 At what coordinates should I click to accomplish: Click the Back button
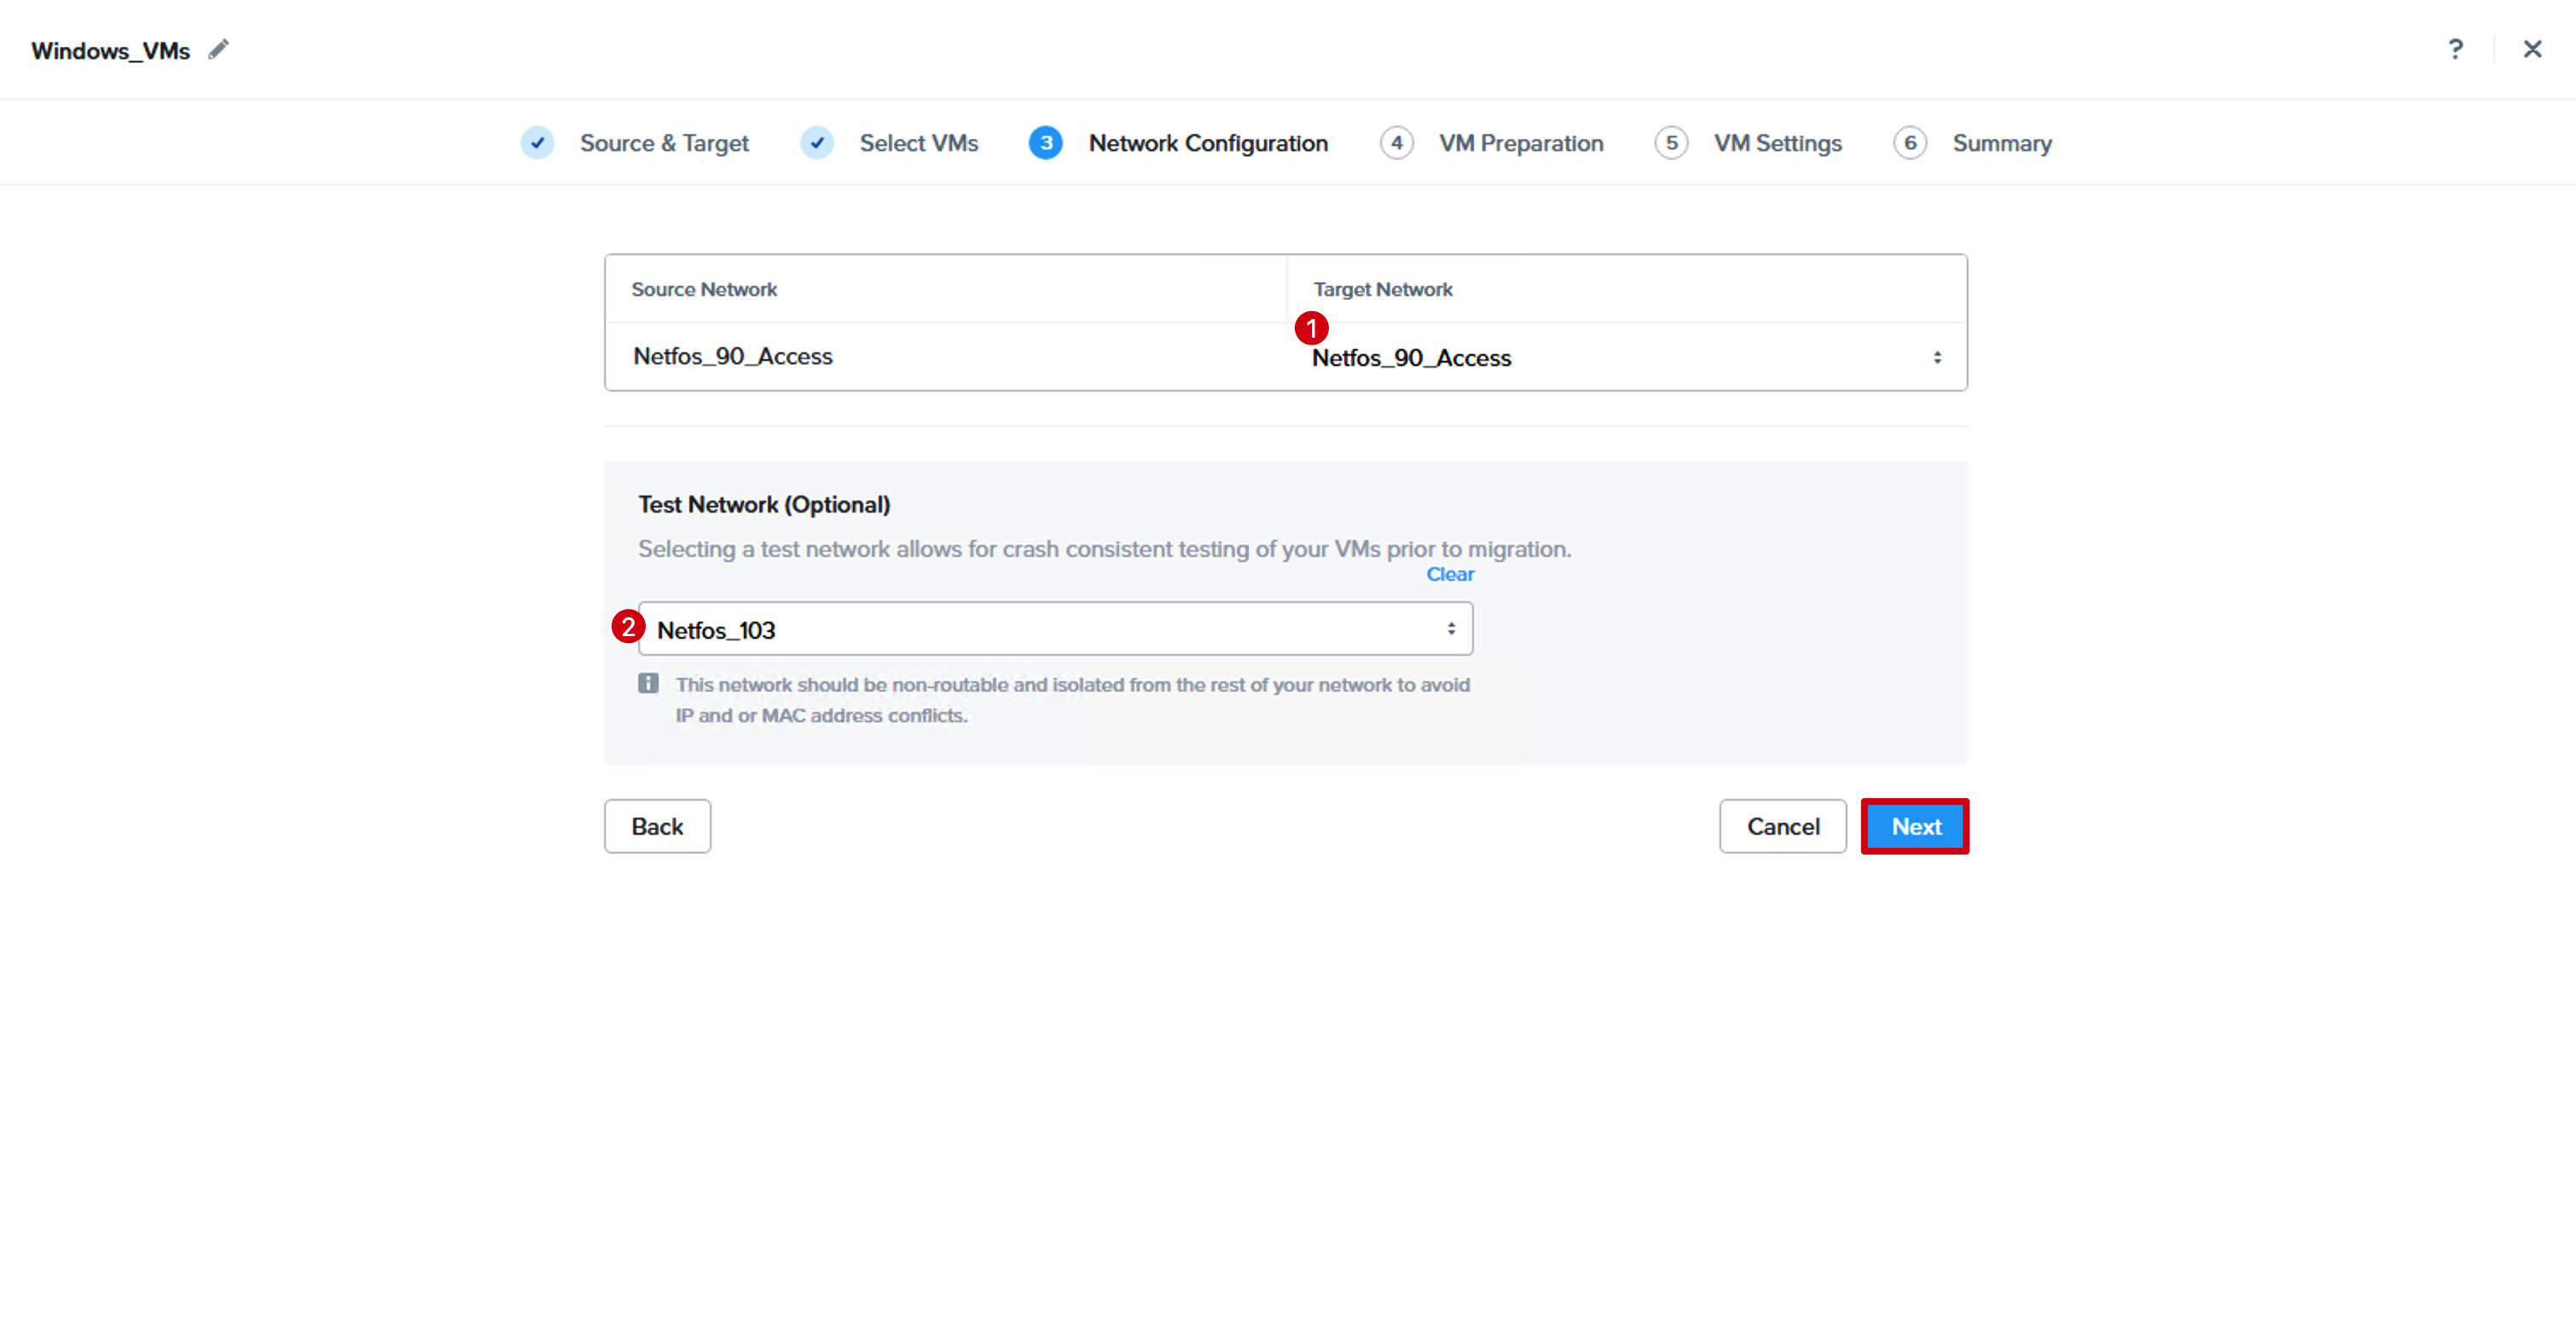click(657, 826)
